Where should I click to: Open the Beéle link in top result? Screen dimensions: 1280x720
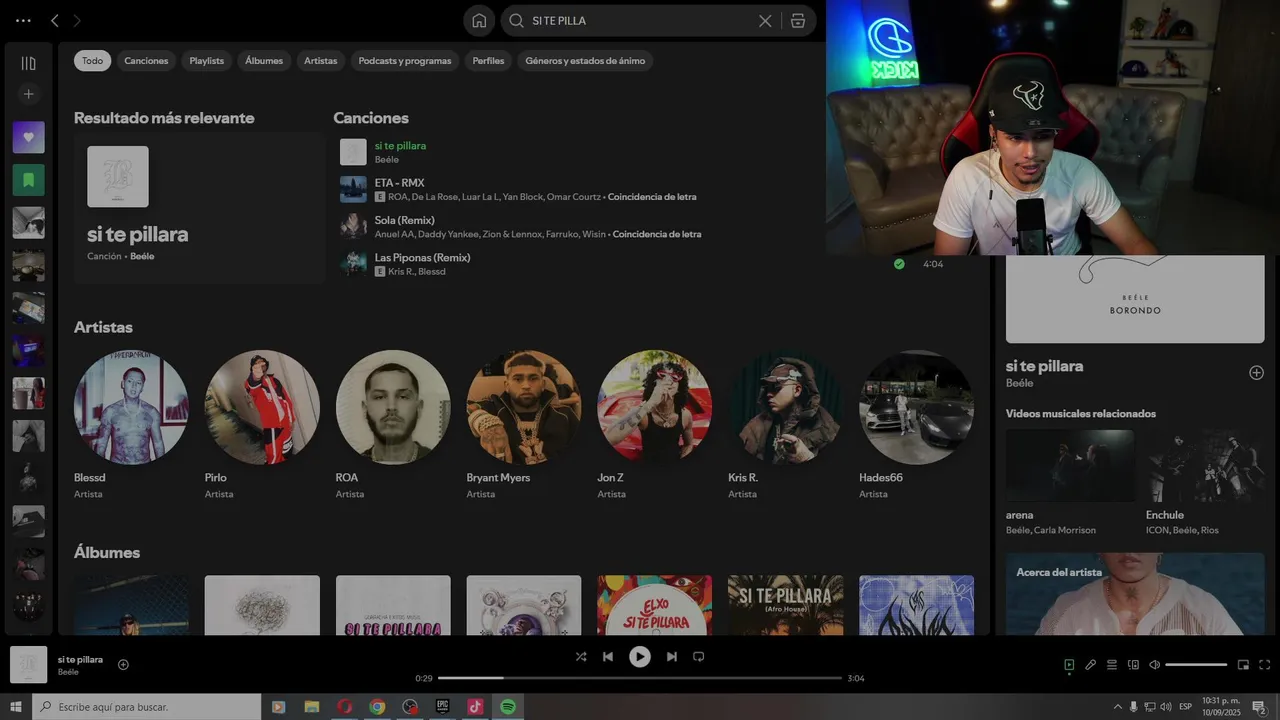tap(142, 256)
